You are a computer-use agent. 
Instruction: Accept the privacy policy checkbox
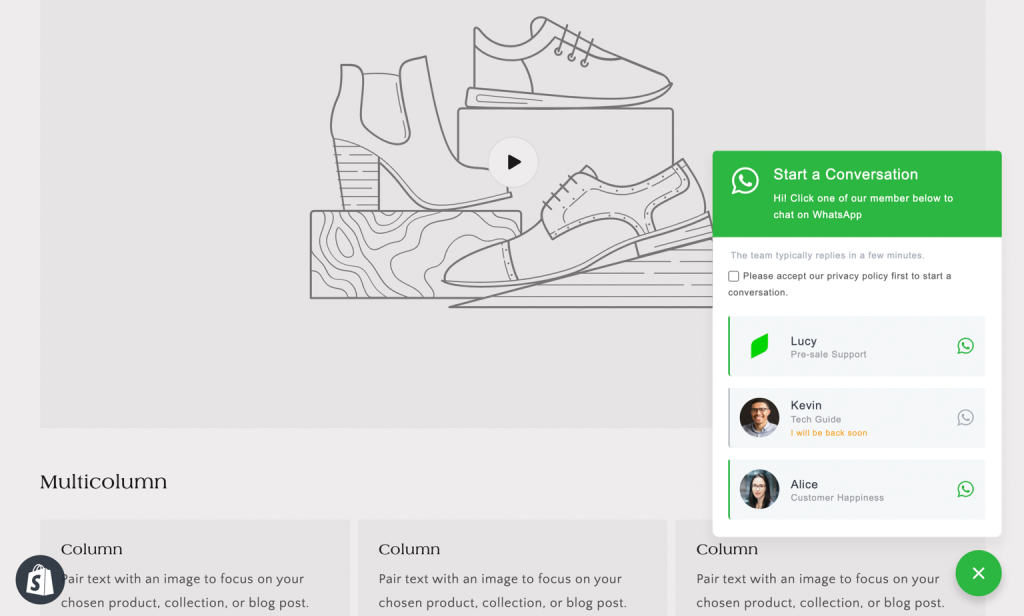pos(734,276)
